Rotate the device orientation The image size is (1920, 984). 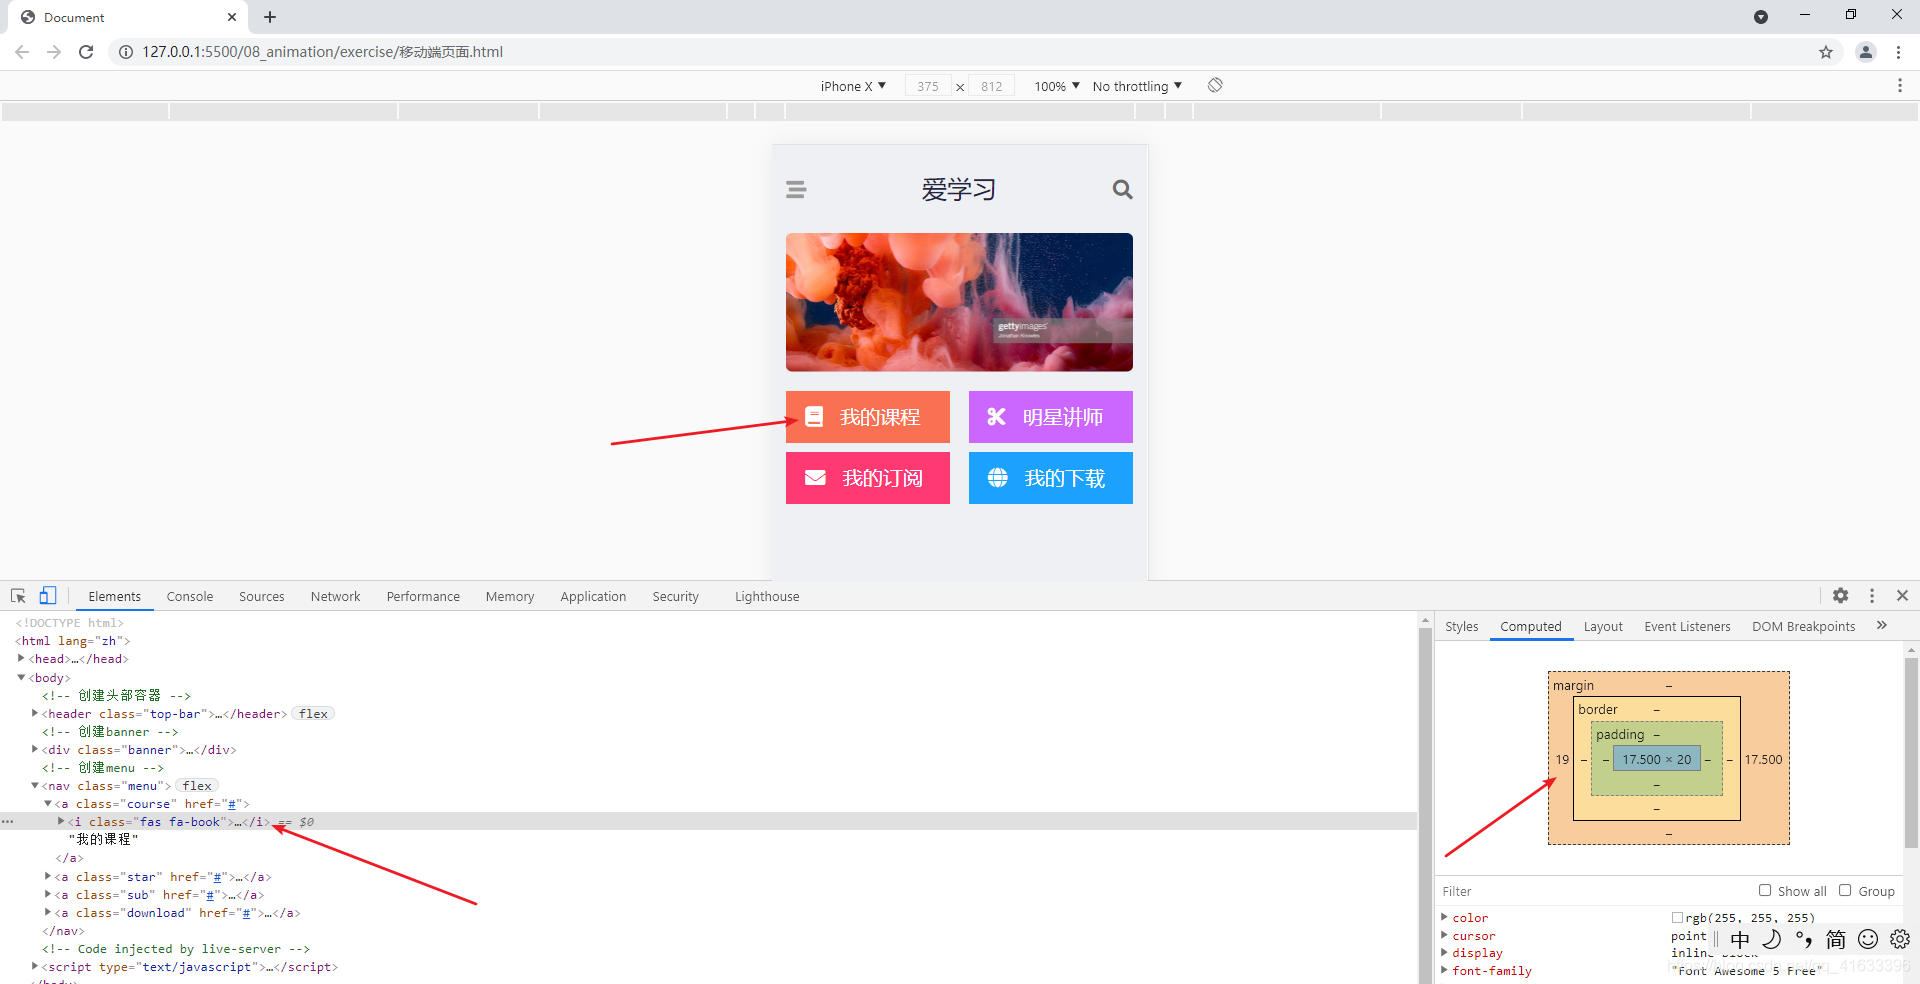(1215, 86)
